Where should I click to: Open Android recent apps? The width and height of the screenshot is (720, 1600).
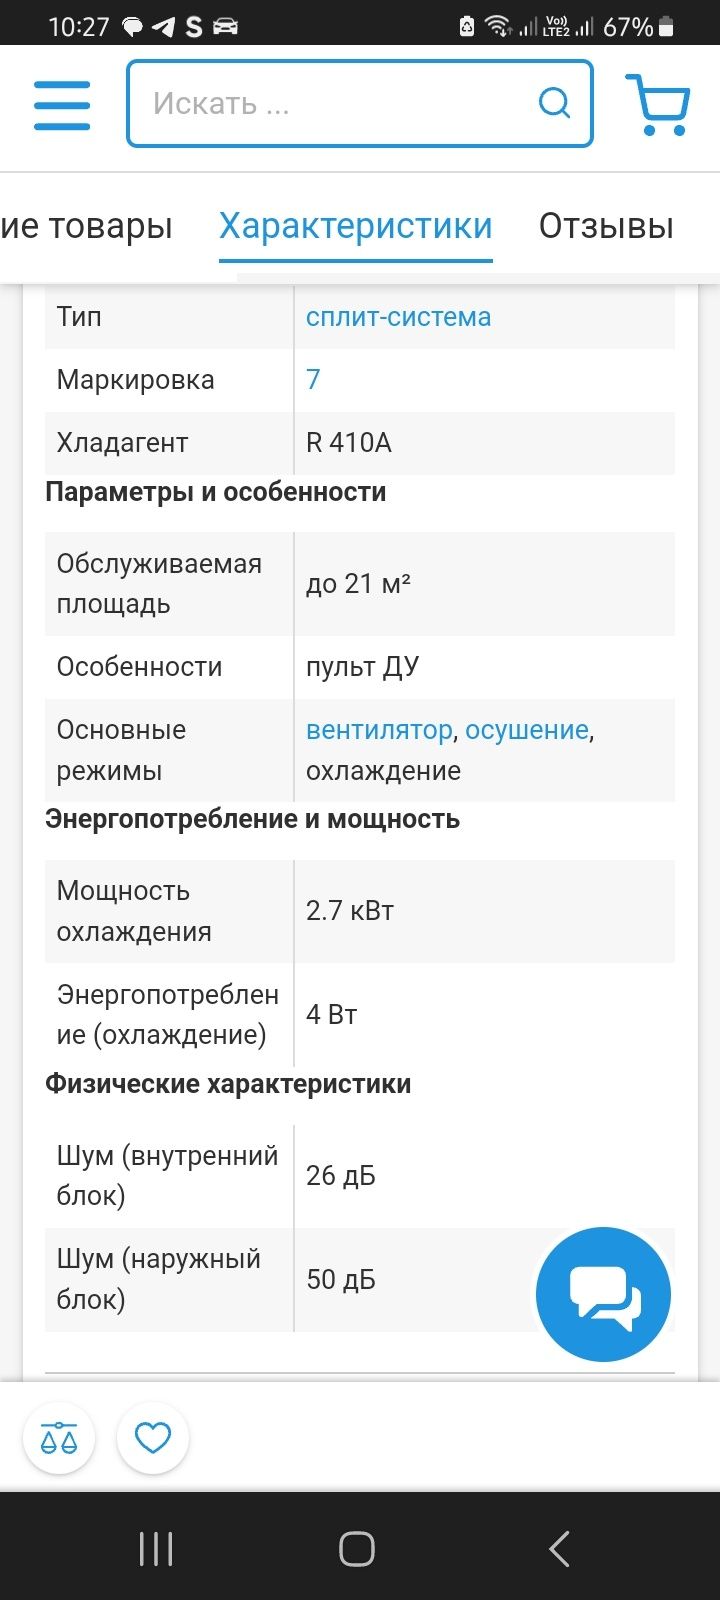pos(156,1549)
